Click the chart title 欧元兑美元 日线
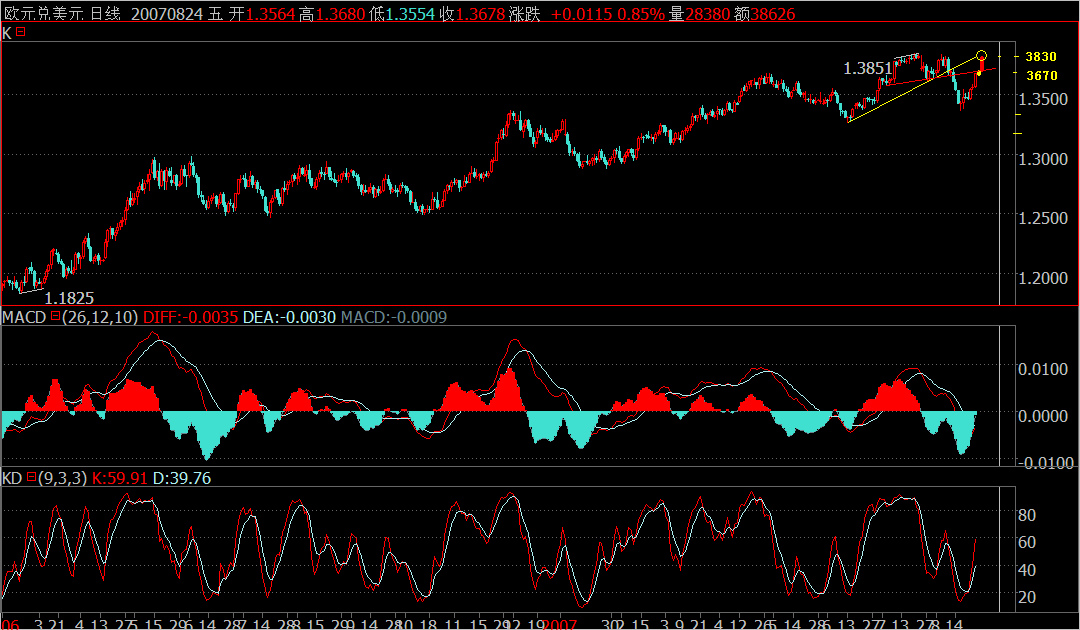 click(x=63, y=14)
